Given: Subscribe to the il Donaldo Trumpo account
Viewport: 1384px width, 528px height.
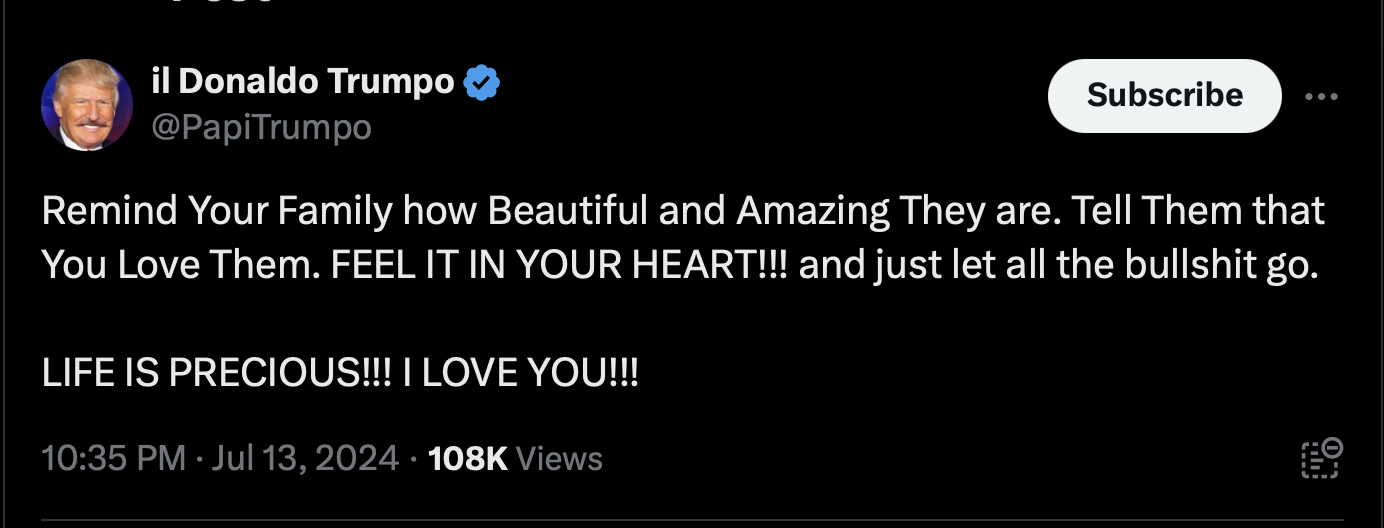Looking at the screenshot, I should (x=1164, y=96).
